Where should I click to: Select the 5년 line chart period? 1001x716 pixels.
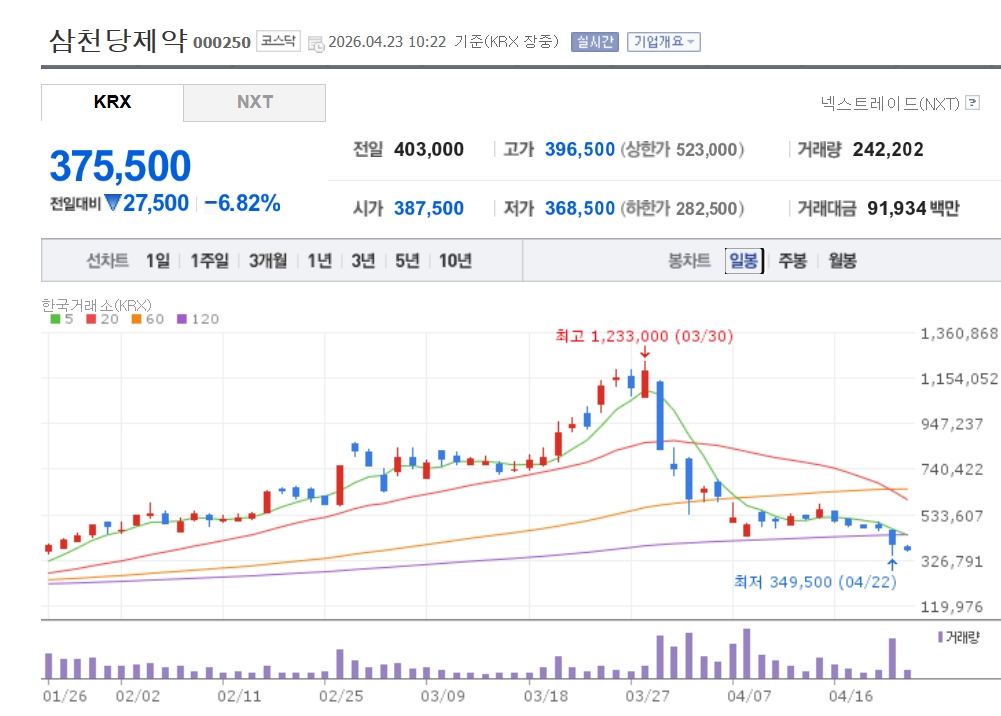tap(407, 260)
